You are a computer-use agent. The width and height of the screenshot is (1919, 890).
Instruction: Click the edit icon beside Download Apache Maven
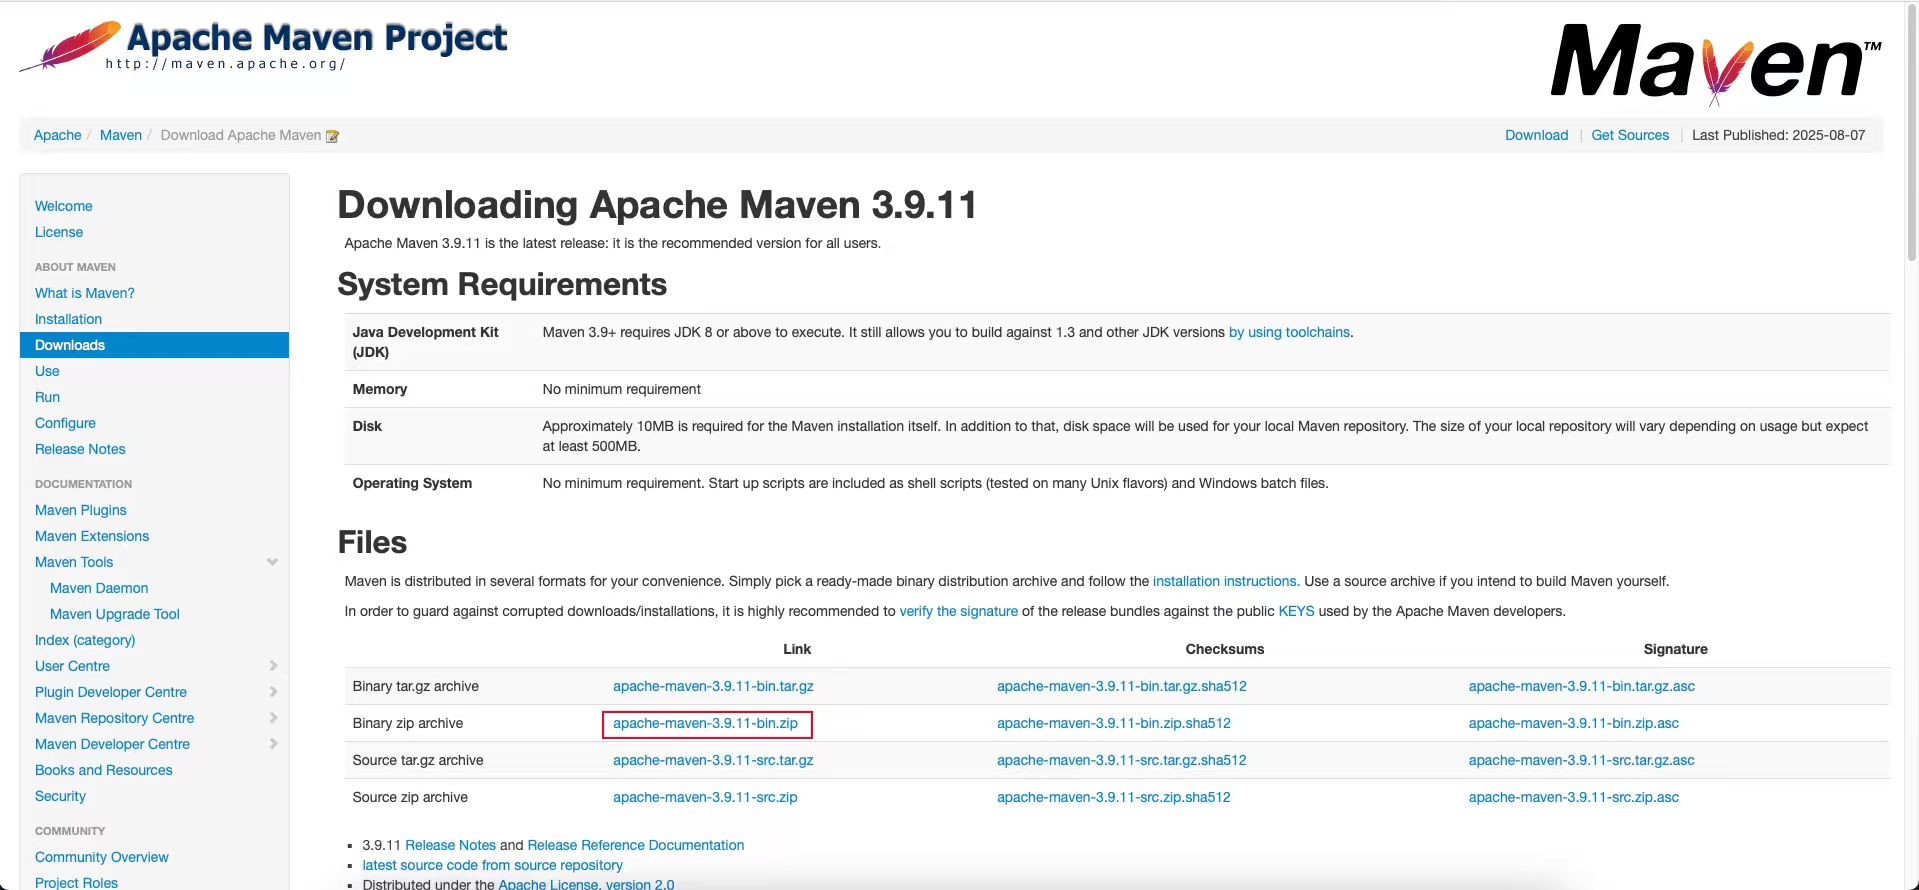coord(333,136)
